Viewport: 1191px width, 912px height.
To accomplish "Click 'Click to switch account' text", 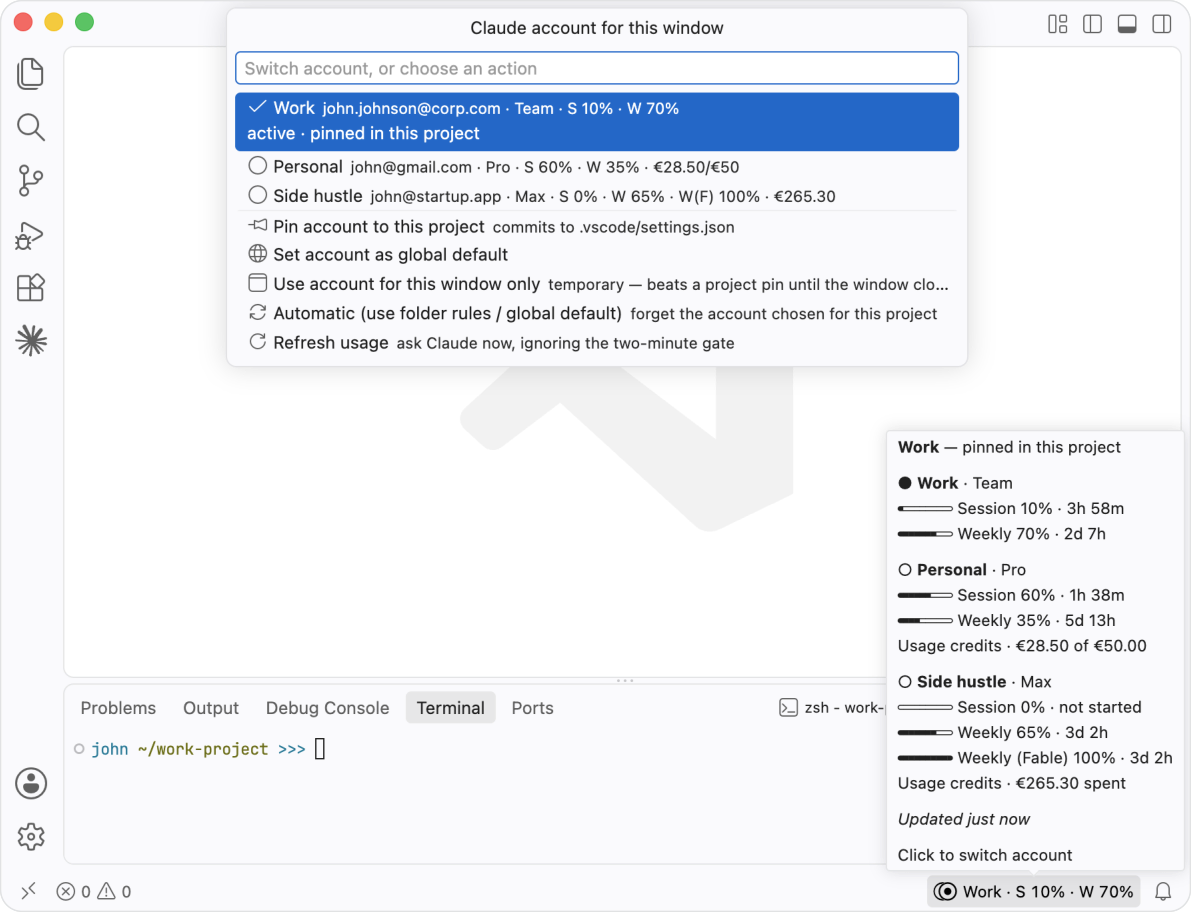I will pyautogui.click(x=984, y=855).
